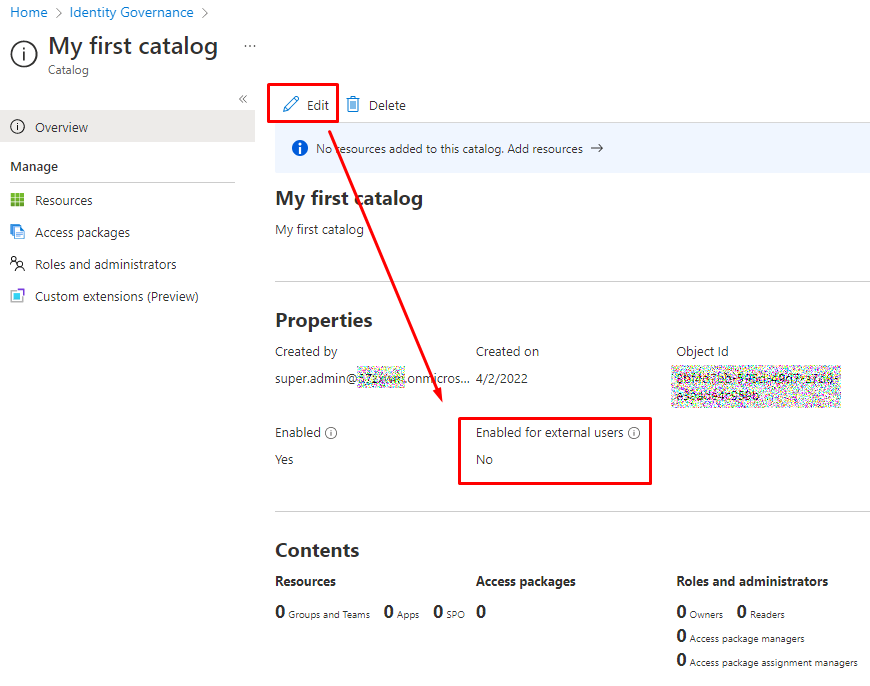
Task: Click info icon beside Enabled for external users
Action: 634,433
